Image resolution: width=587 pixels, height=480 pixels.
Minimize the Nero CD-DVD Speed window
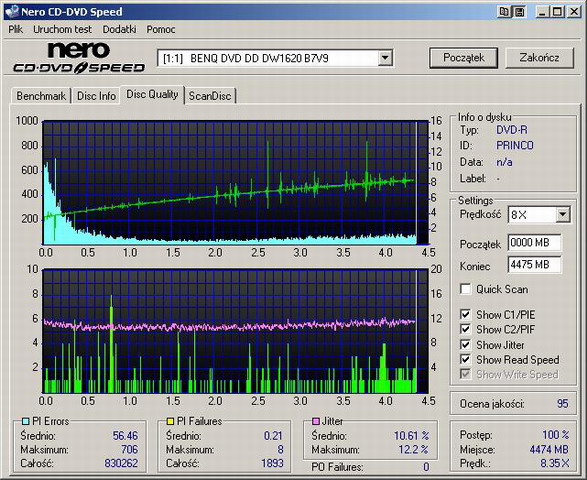point(542,12)
